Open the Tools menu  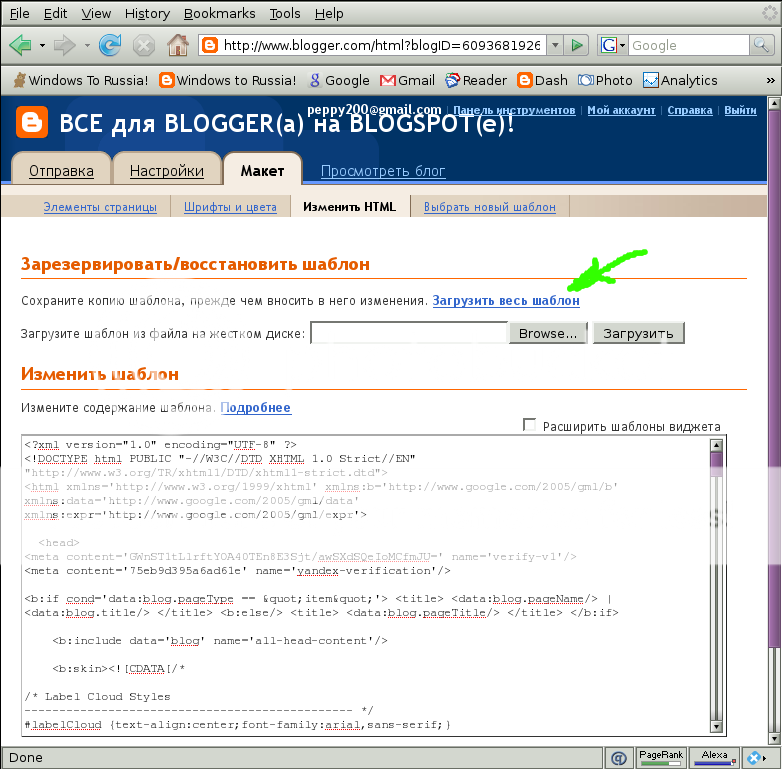click(x=285, y=13)
